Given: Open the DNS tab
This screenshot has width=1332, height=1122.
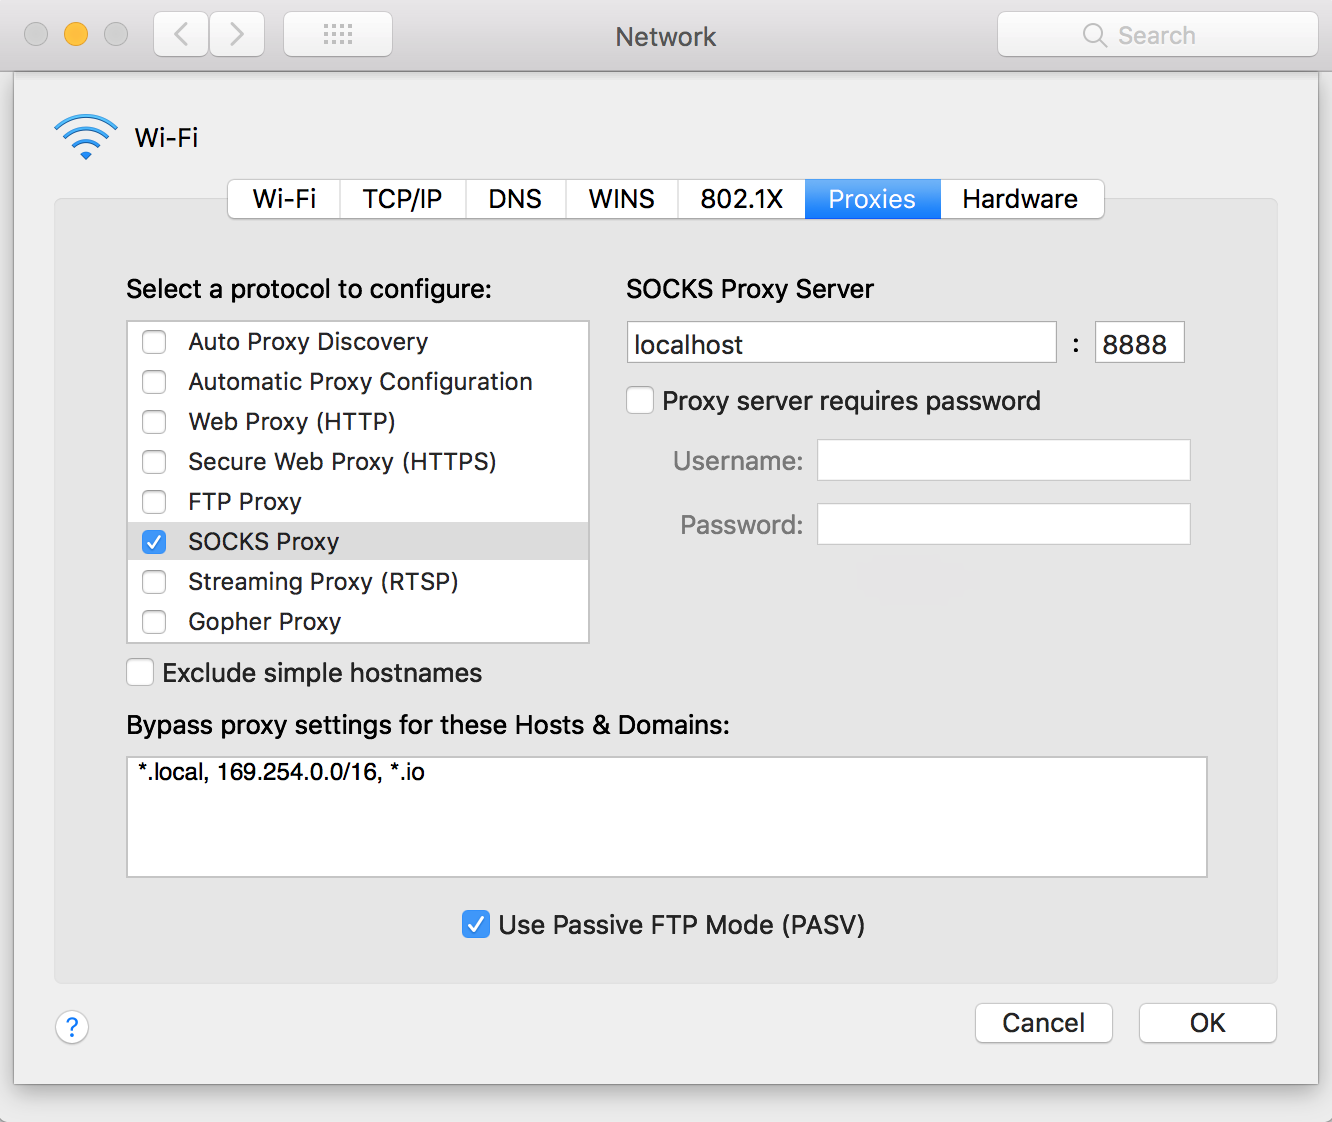Looking at the screenshot, I should click(x=515, y=198).
